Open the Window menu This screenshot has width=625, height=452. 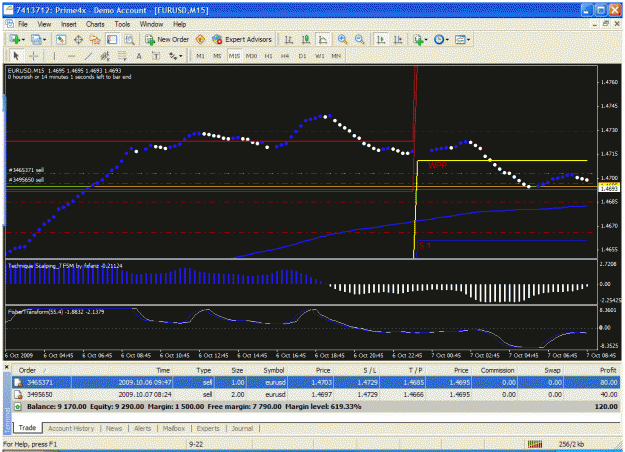151,24
